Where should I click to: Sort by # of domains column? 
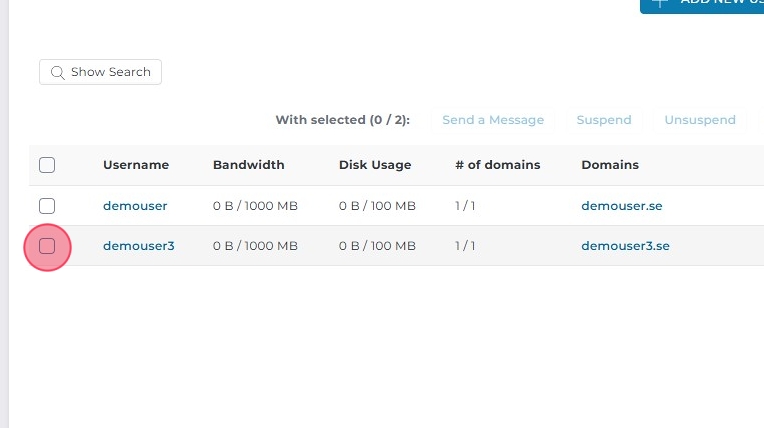coord(497,165)
